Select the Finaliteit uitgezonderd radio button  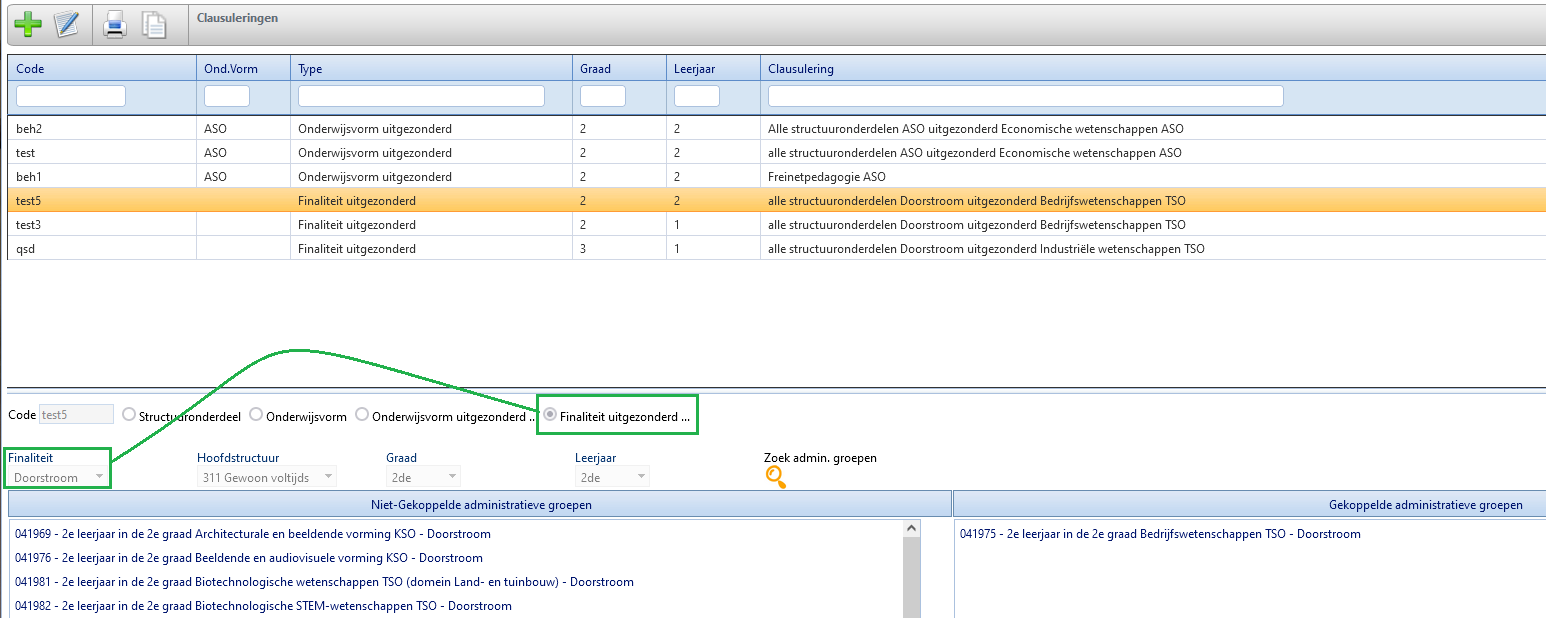click(x=550, y=415)
